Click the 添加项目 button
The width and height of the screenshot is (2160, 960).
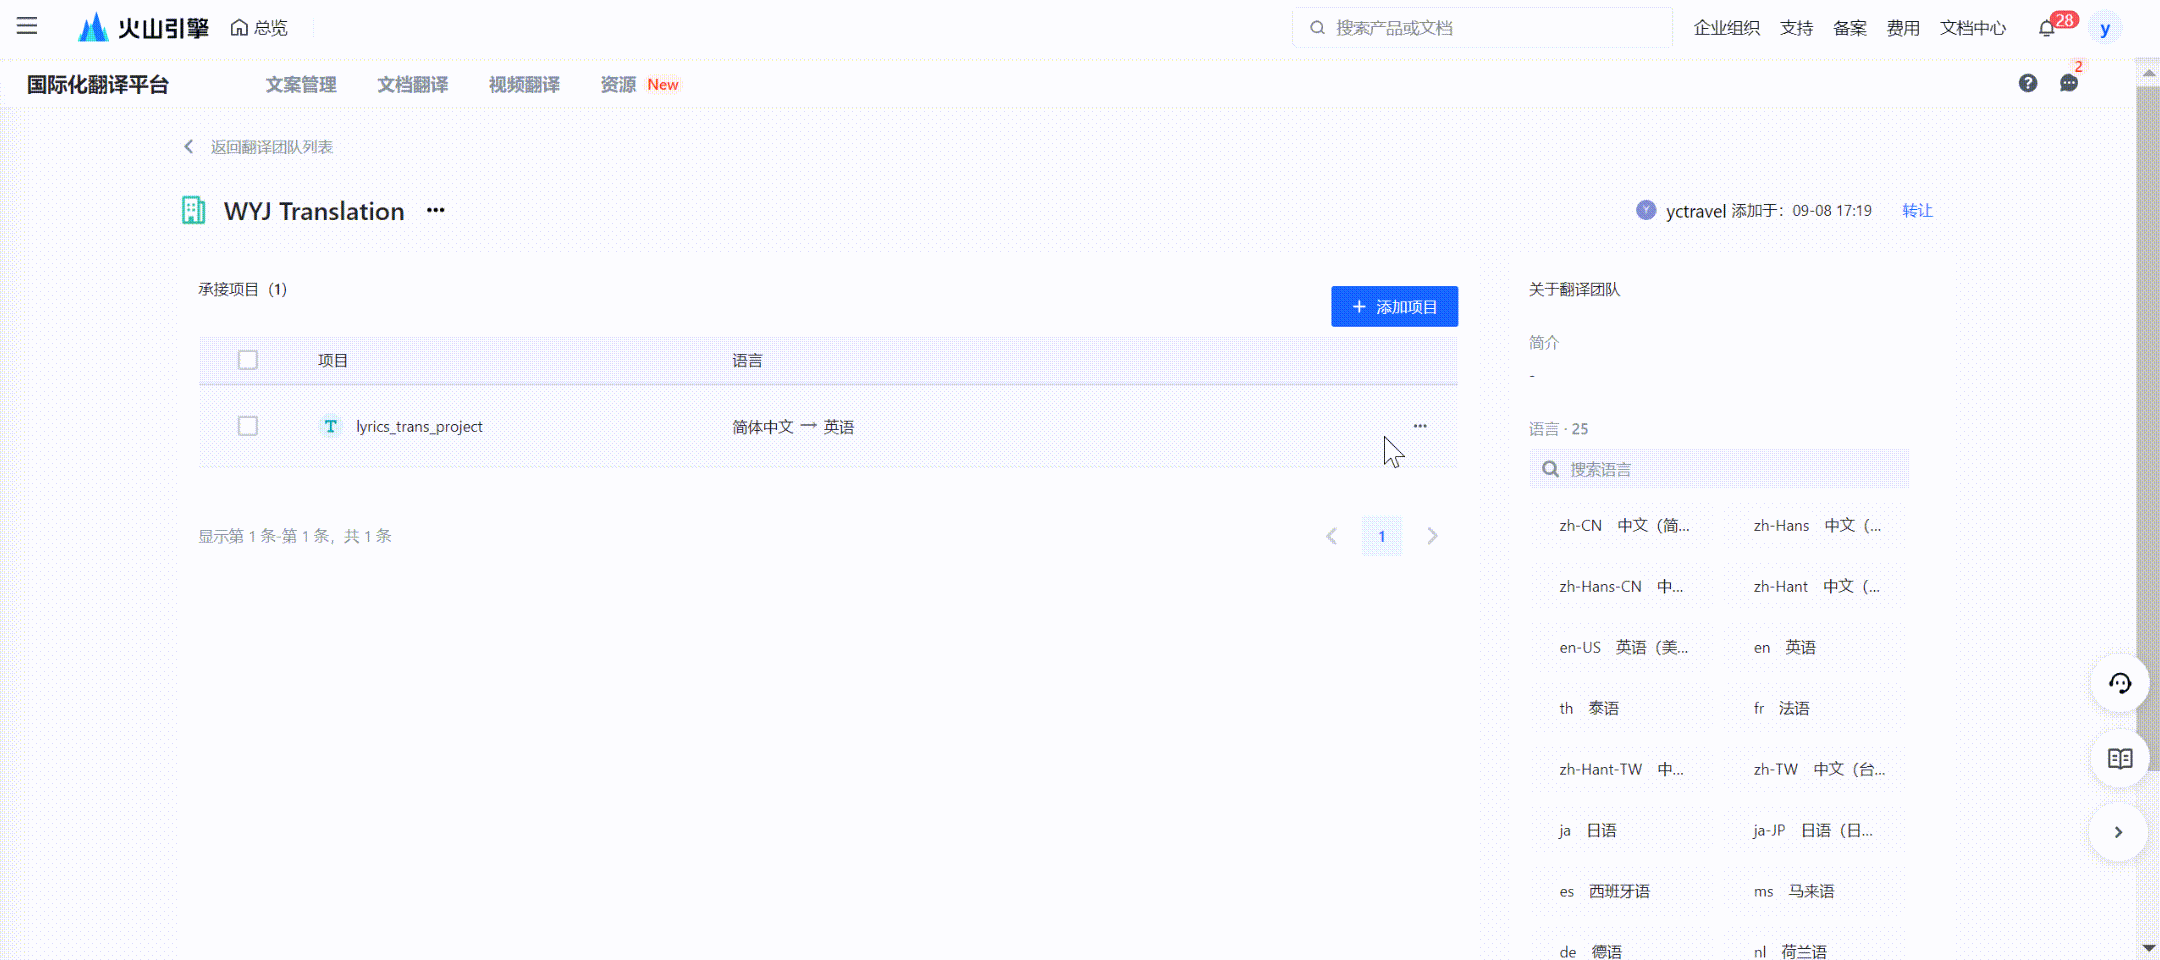[x=1394, y=306]
